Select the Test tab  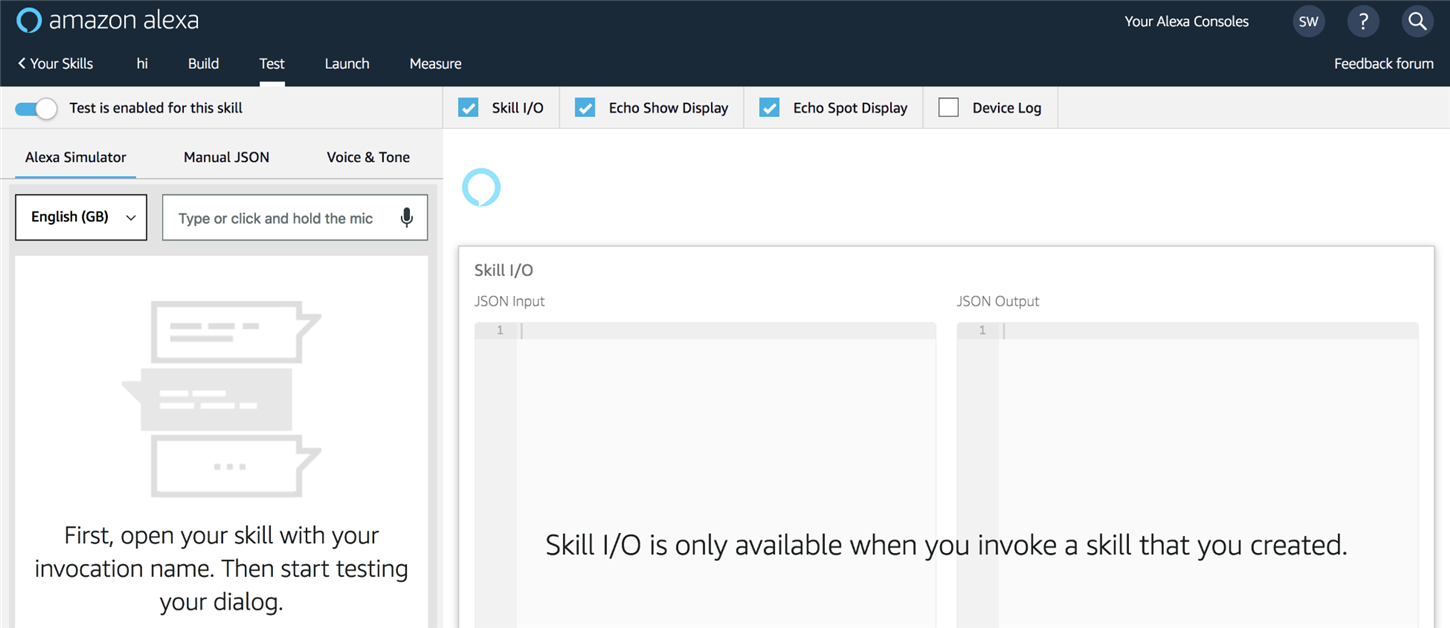272,63
